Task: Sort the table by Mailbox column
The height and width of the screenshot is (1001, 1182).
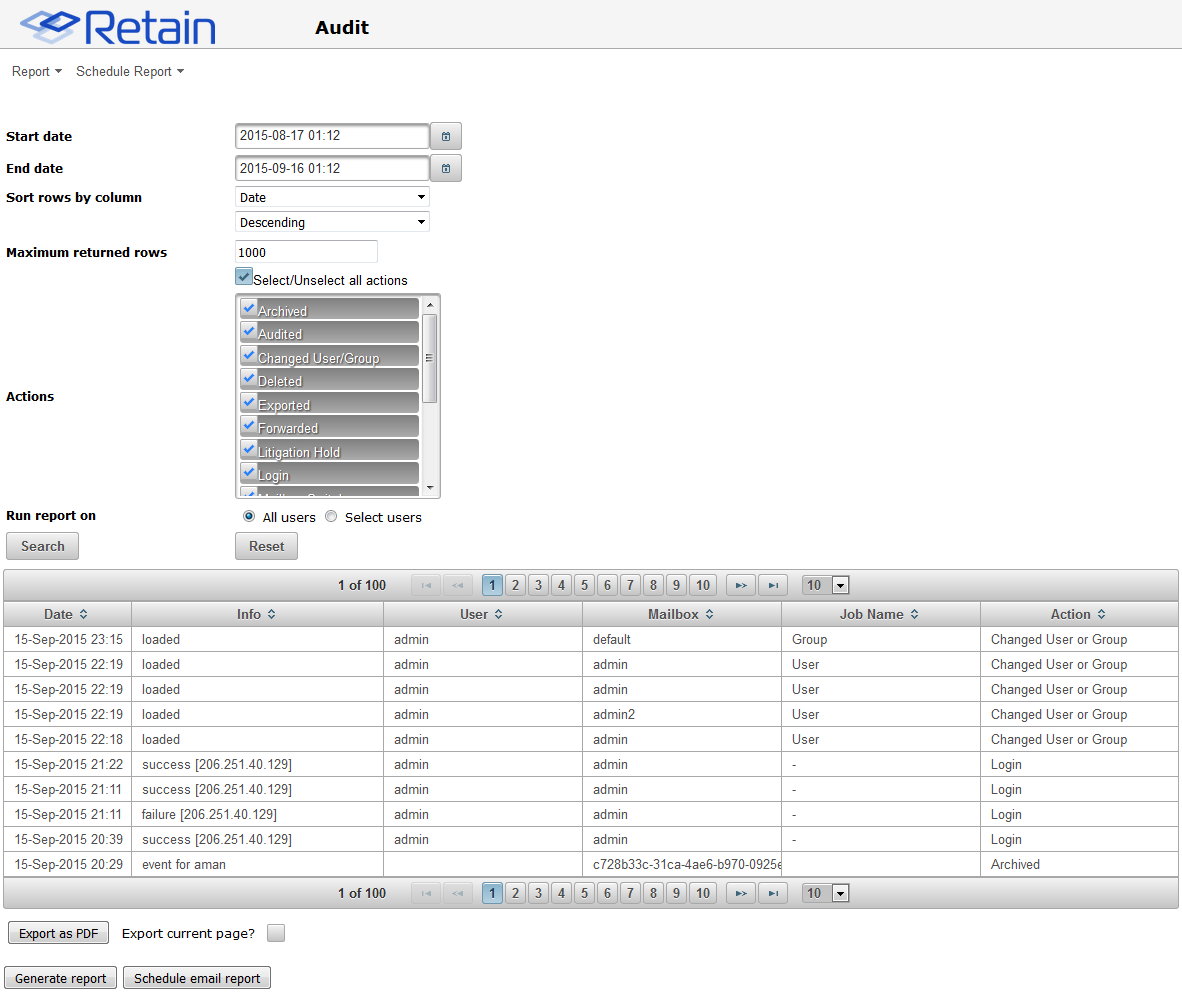Action: coord(681,614)
